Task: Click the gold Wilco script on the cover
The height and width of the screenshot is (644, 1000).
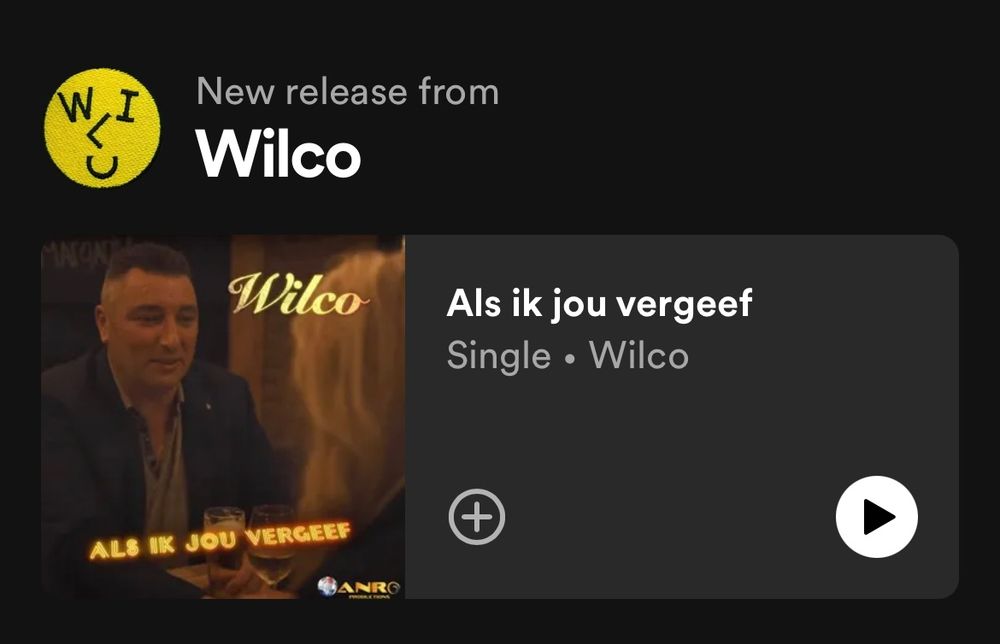Action: [298, 295]
